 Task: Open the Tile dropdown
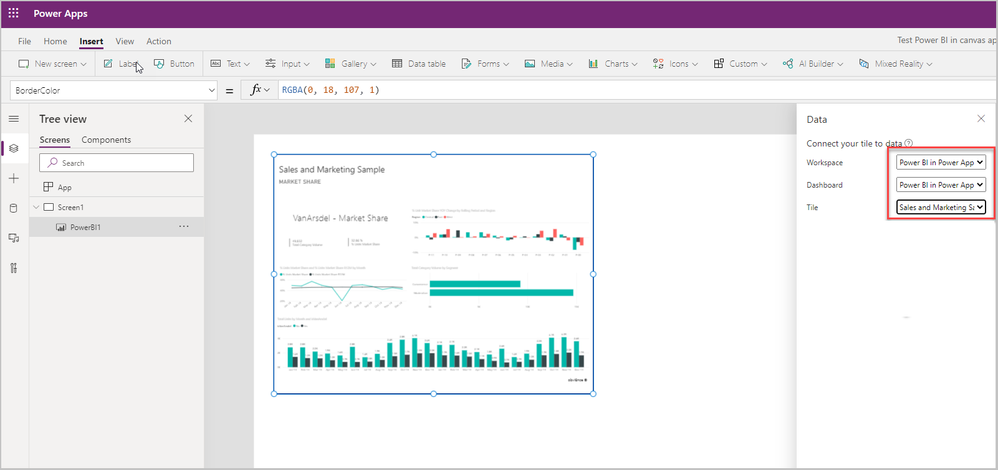coord(941,207)
